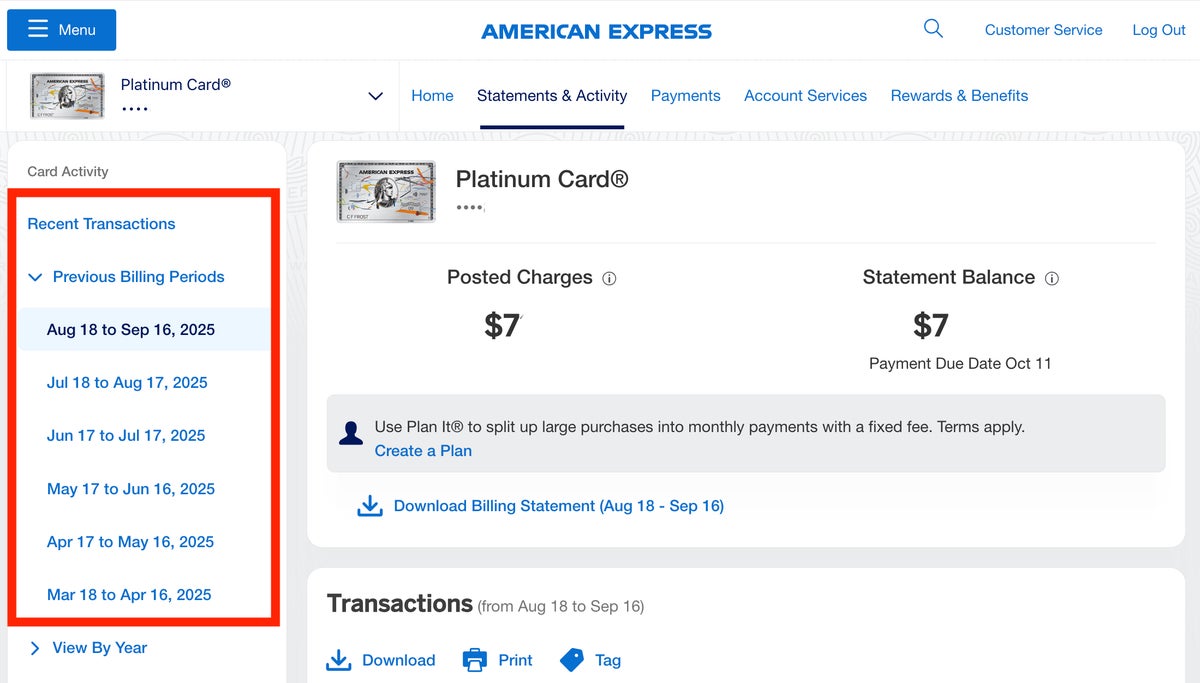Open the Platinum Card account switcher chevron
This screenshot has width=1200, height=683.
[x=376, y=96]
